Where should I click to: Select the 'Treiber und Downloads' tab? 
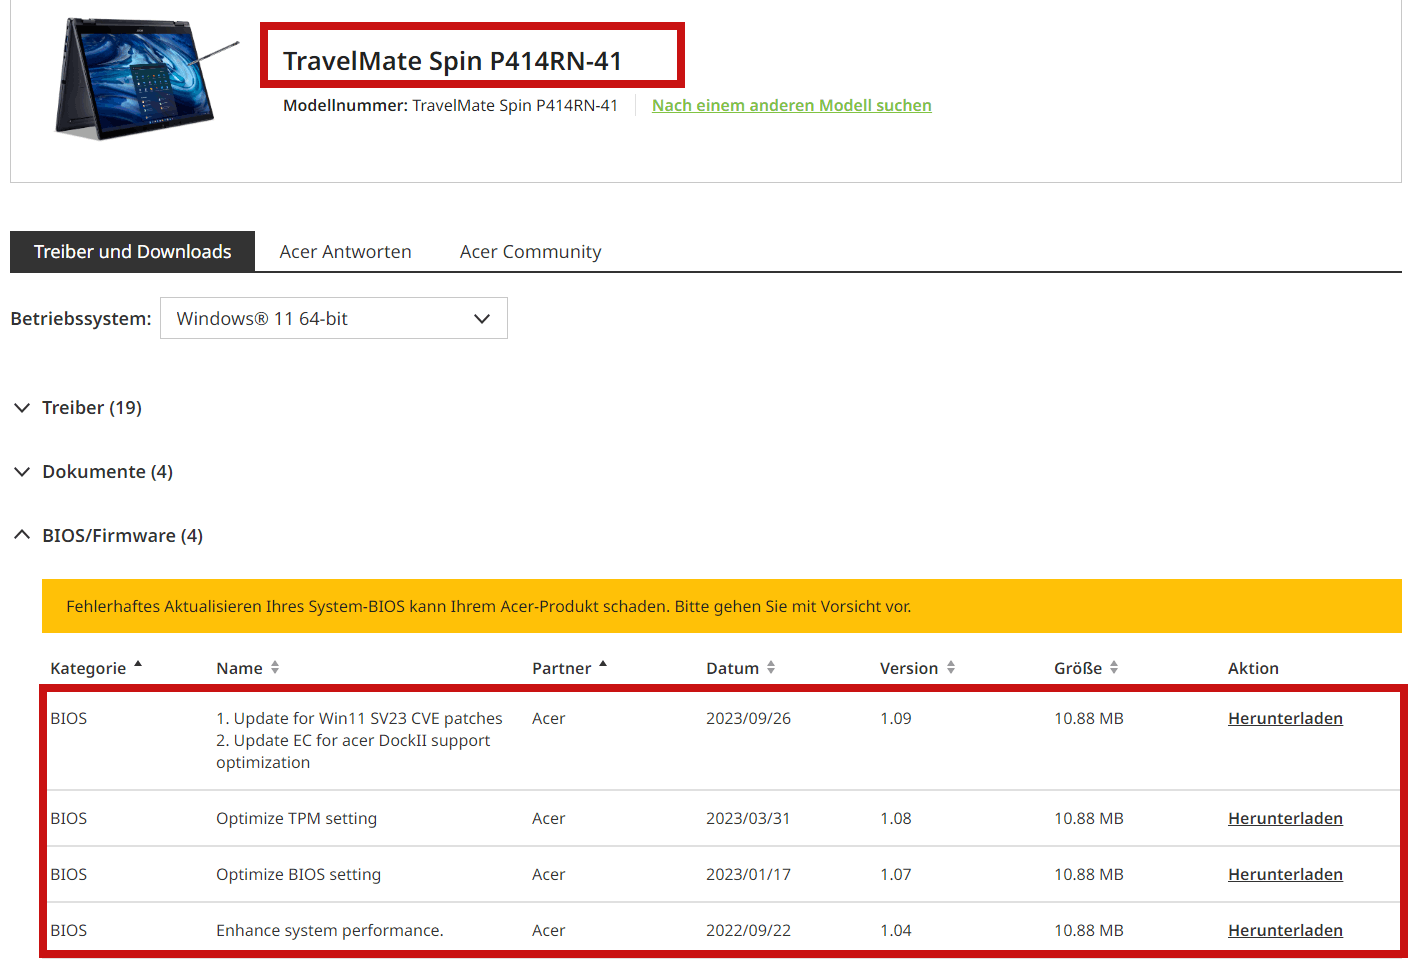click(132, 251)
